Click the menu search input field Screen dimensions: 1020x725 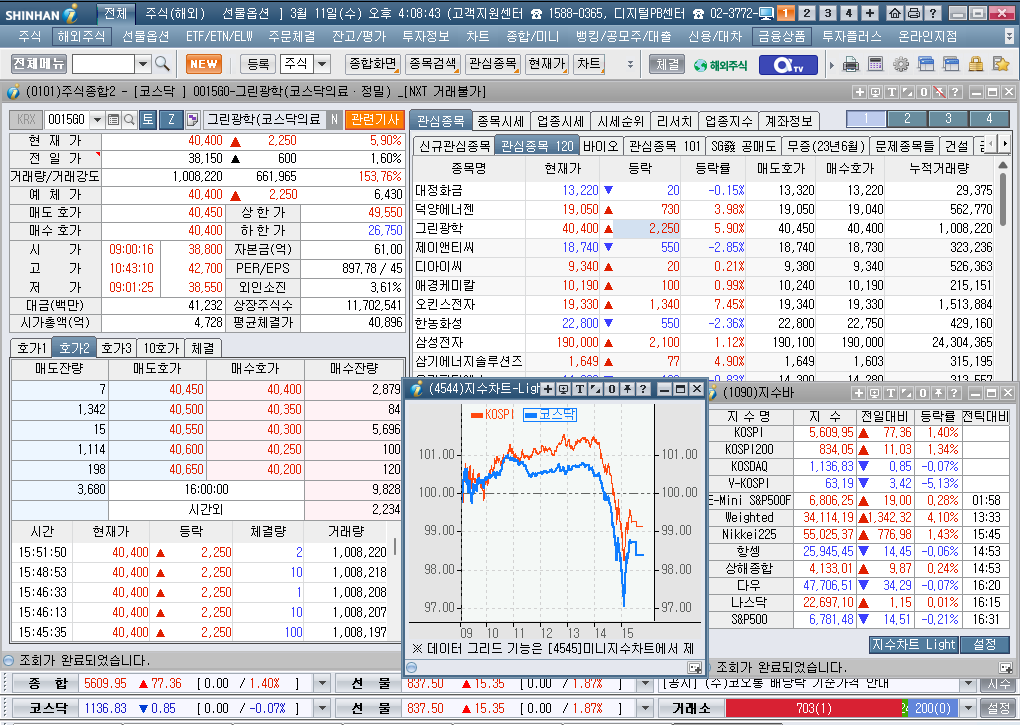[x=103, y=64]
